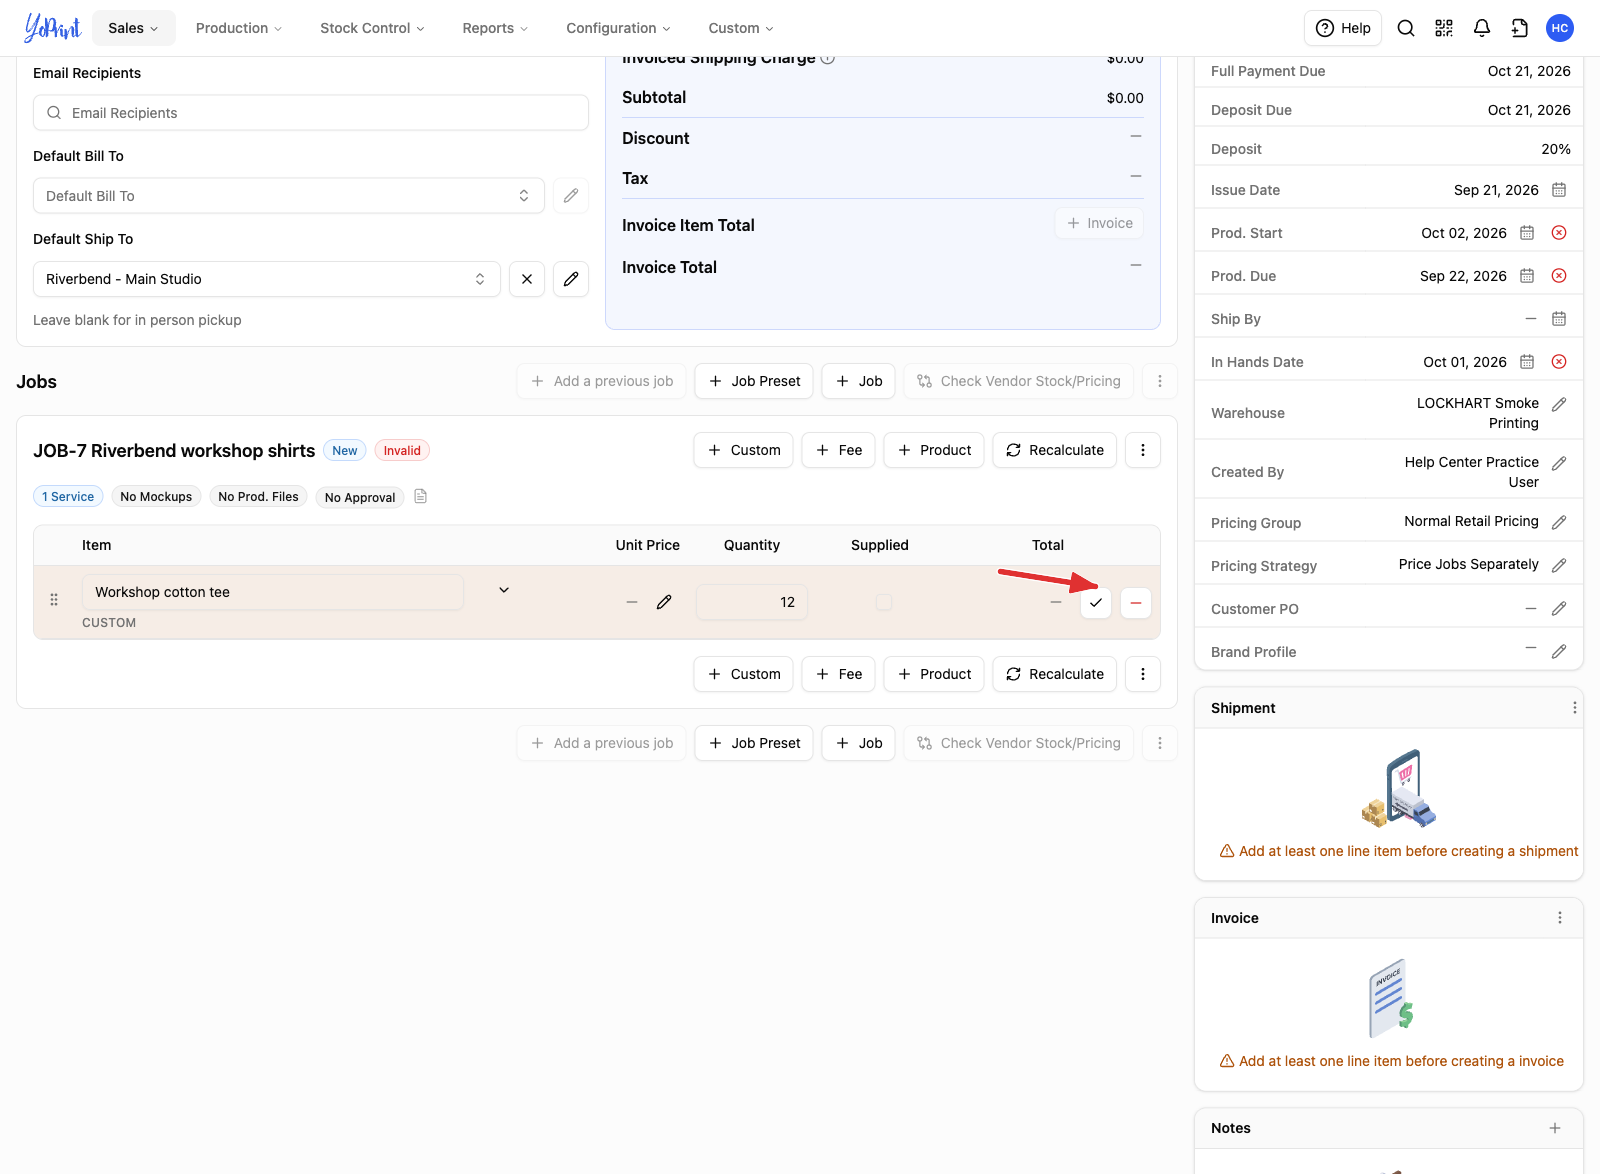The image size is (1600, 1174).
Task: Open the Sales menu
Action: coord(134,28)
